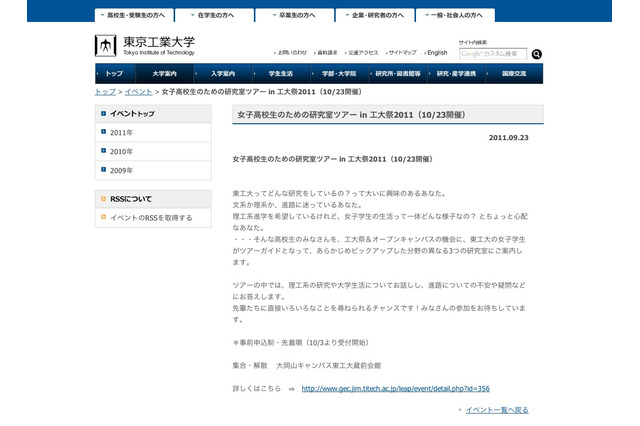Select 国際交流 in the main navigation bar
This screenshot has width=640, height=426.
click(x=514, y=73)
